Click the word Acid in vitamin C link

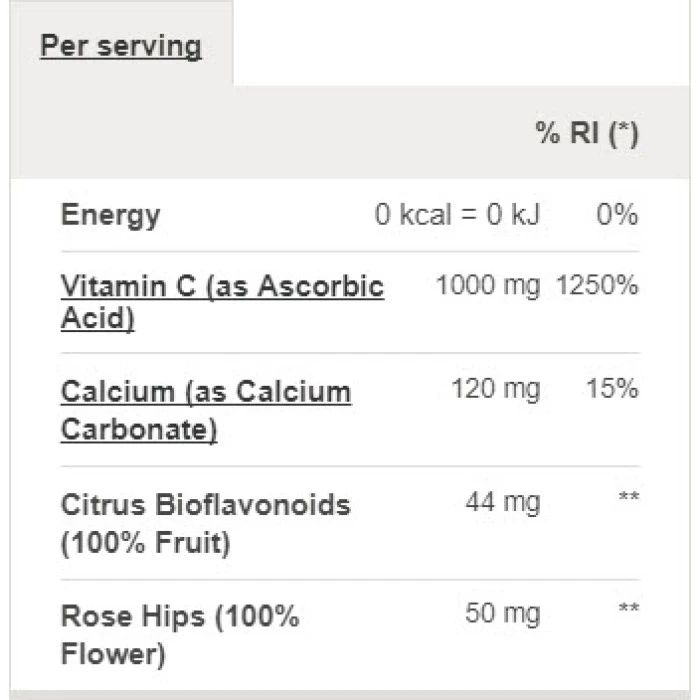[97, 320]
